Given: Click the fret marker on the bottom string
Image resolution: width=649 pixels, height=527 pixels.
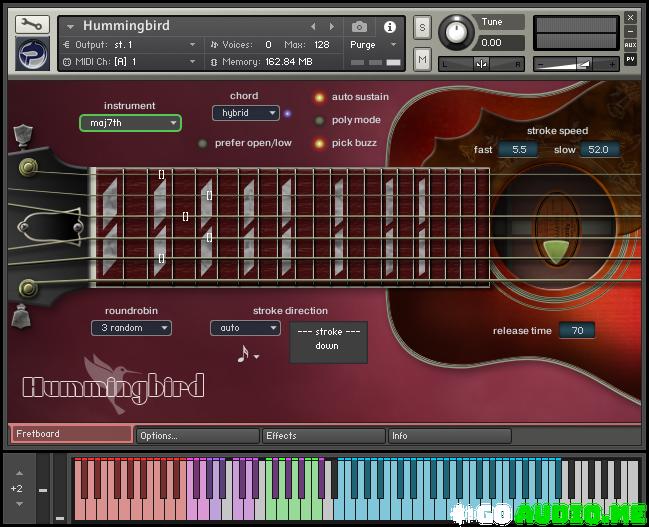Looking at the screenshot, I should coord(161,259).
